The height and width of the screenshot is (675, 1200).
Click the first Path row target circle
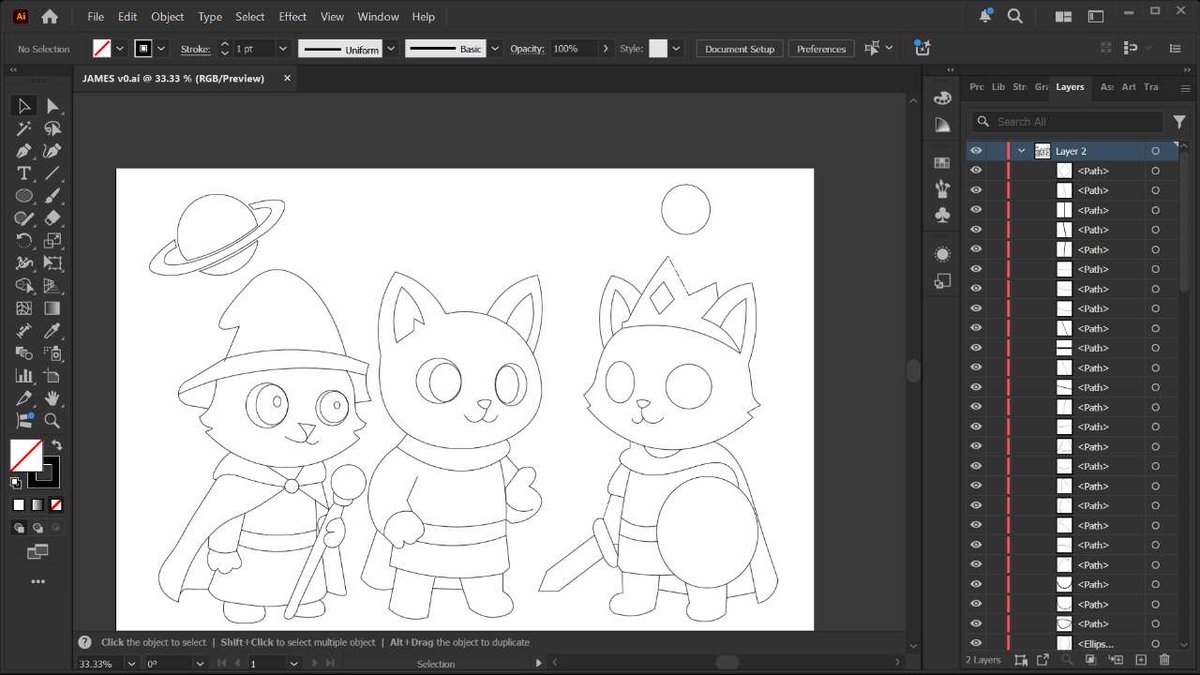point(1155,171)
